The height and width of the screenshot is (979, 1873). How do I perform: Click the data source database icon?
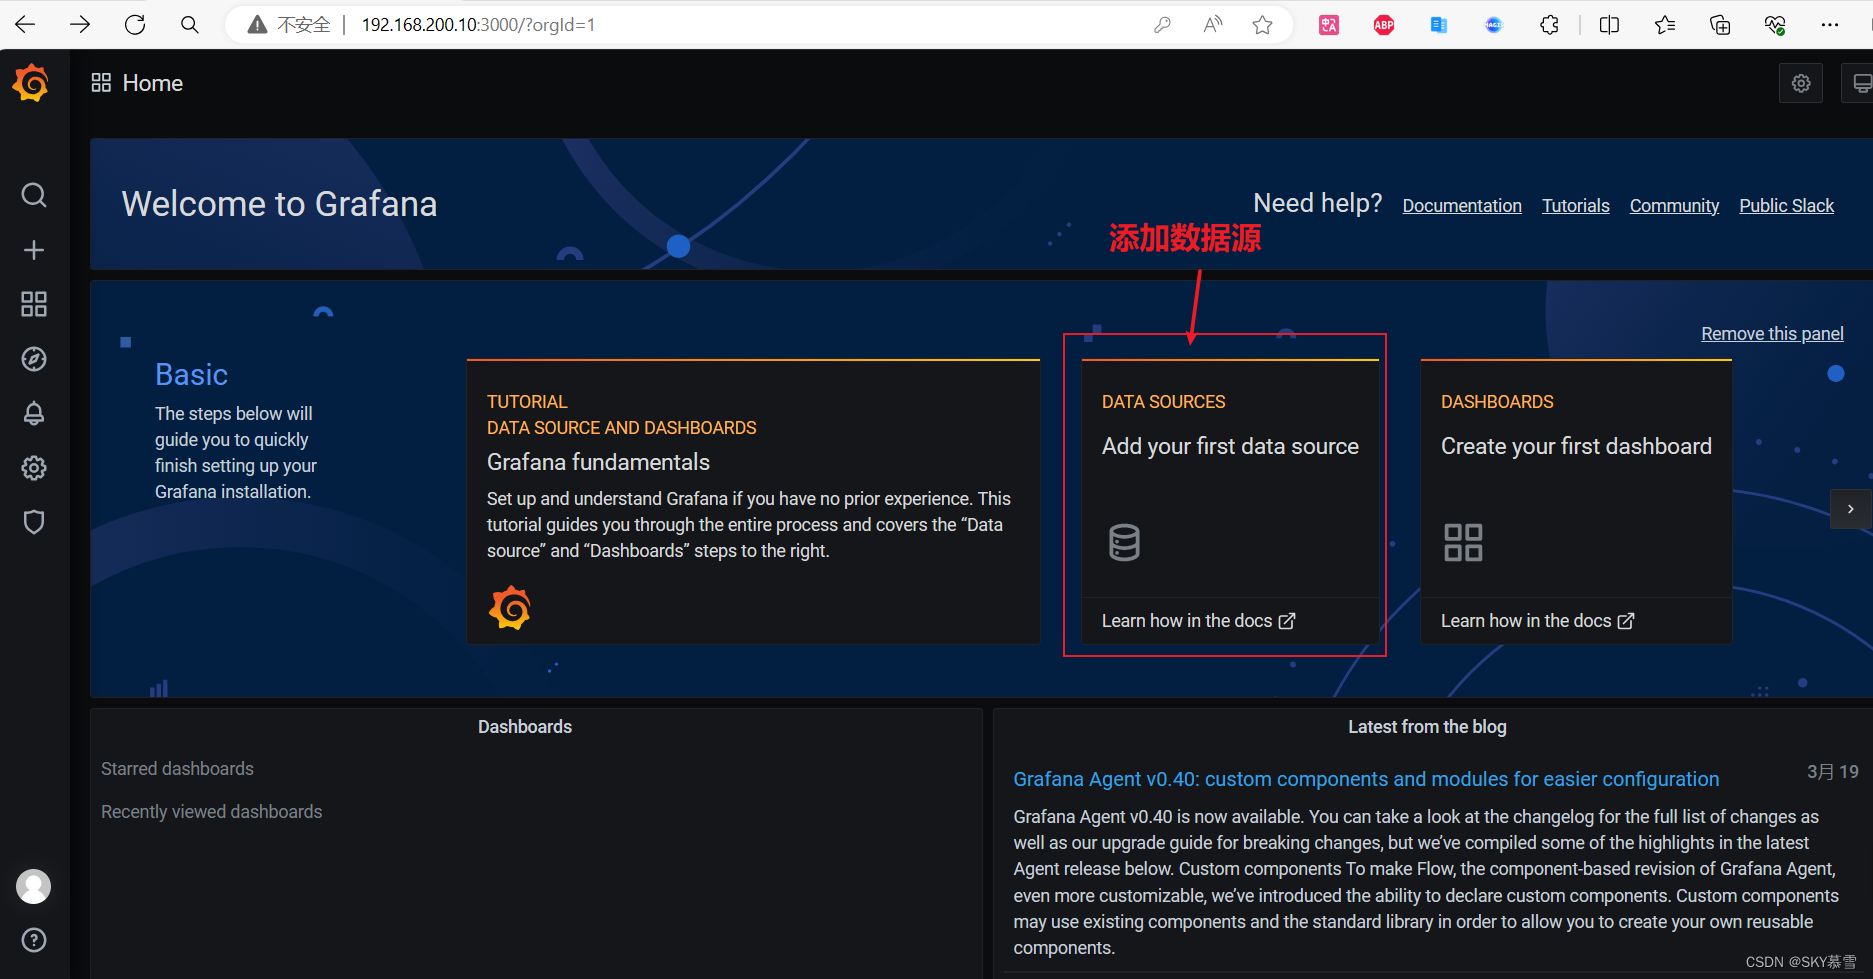[1124, 542]
